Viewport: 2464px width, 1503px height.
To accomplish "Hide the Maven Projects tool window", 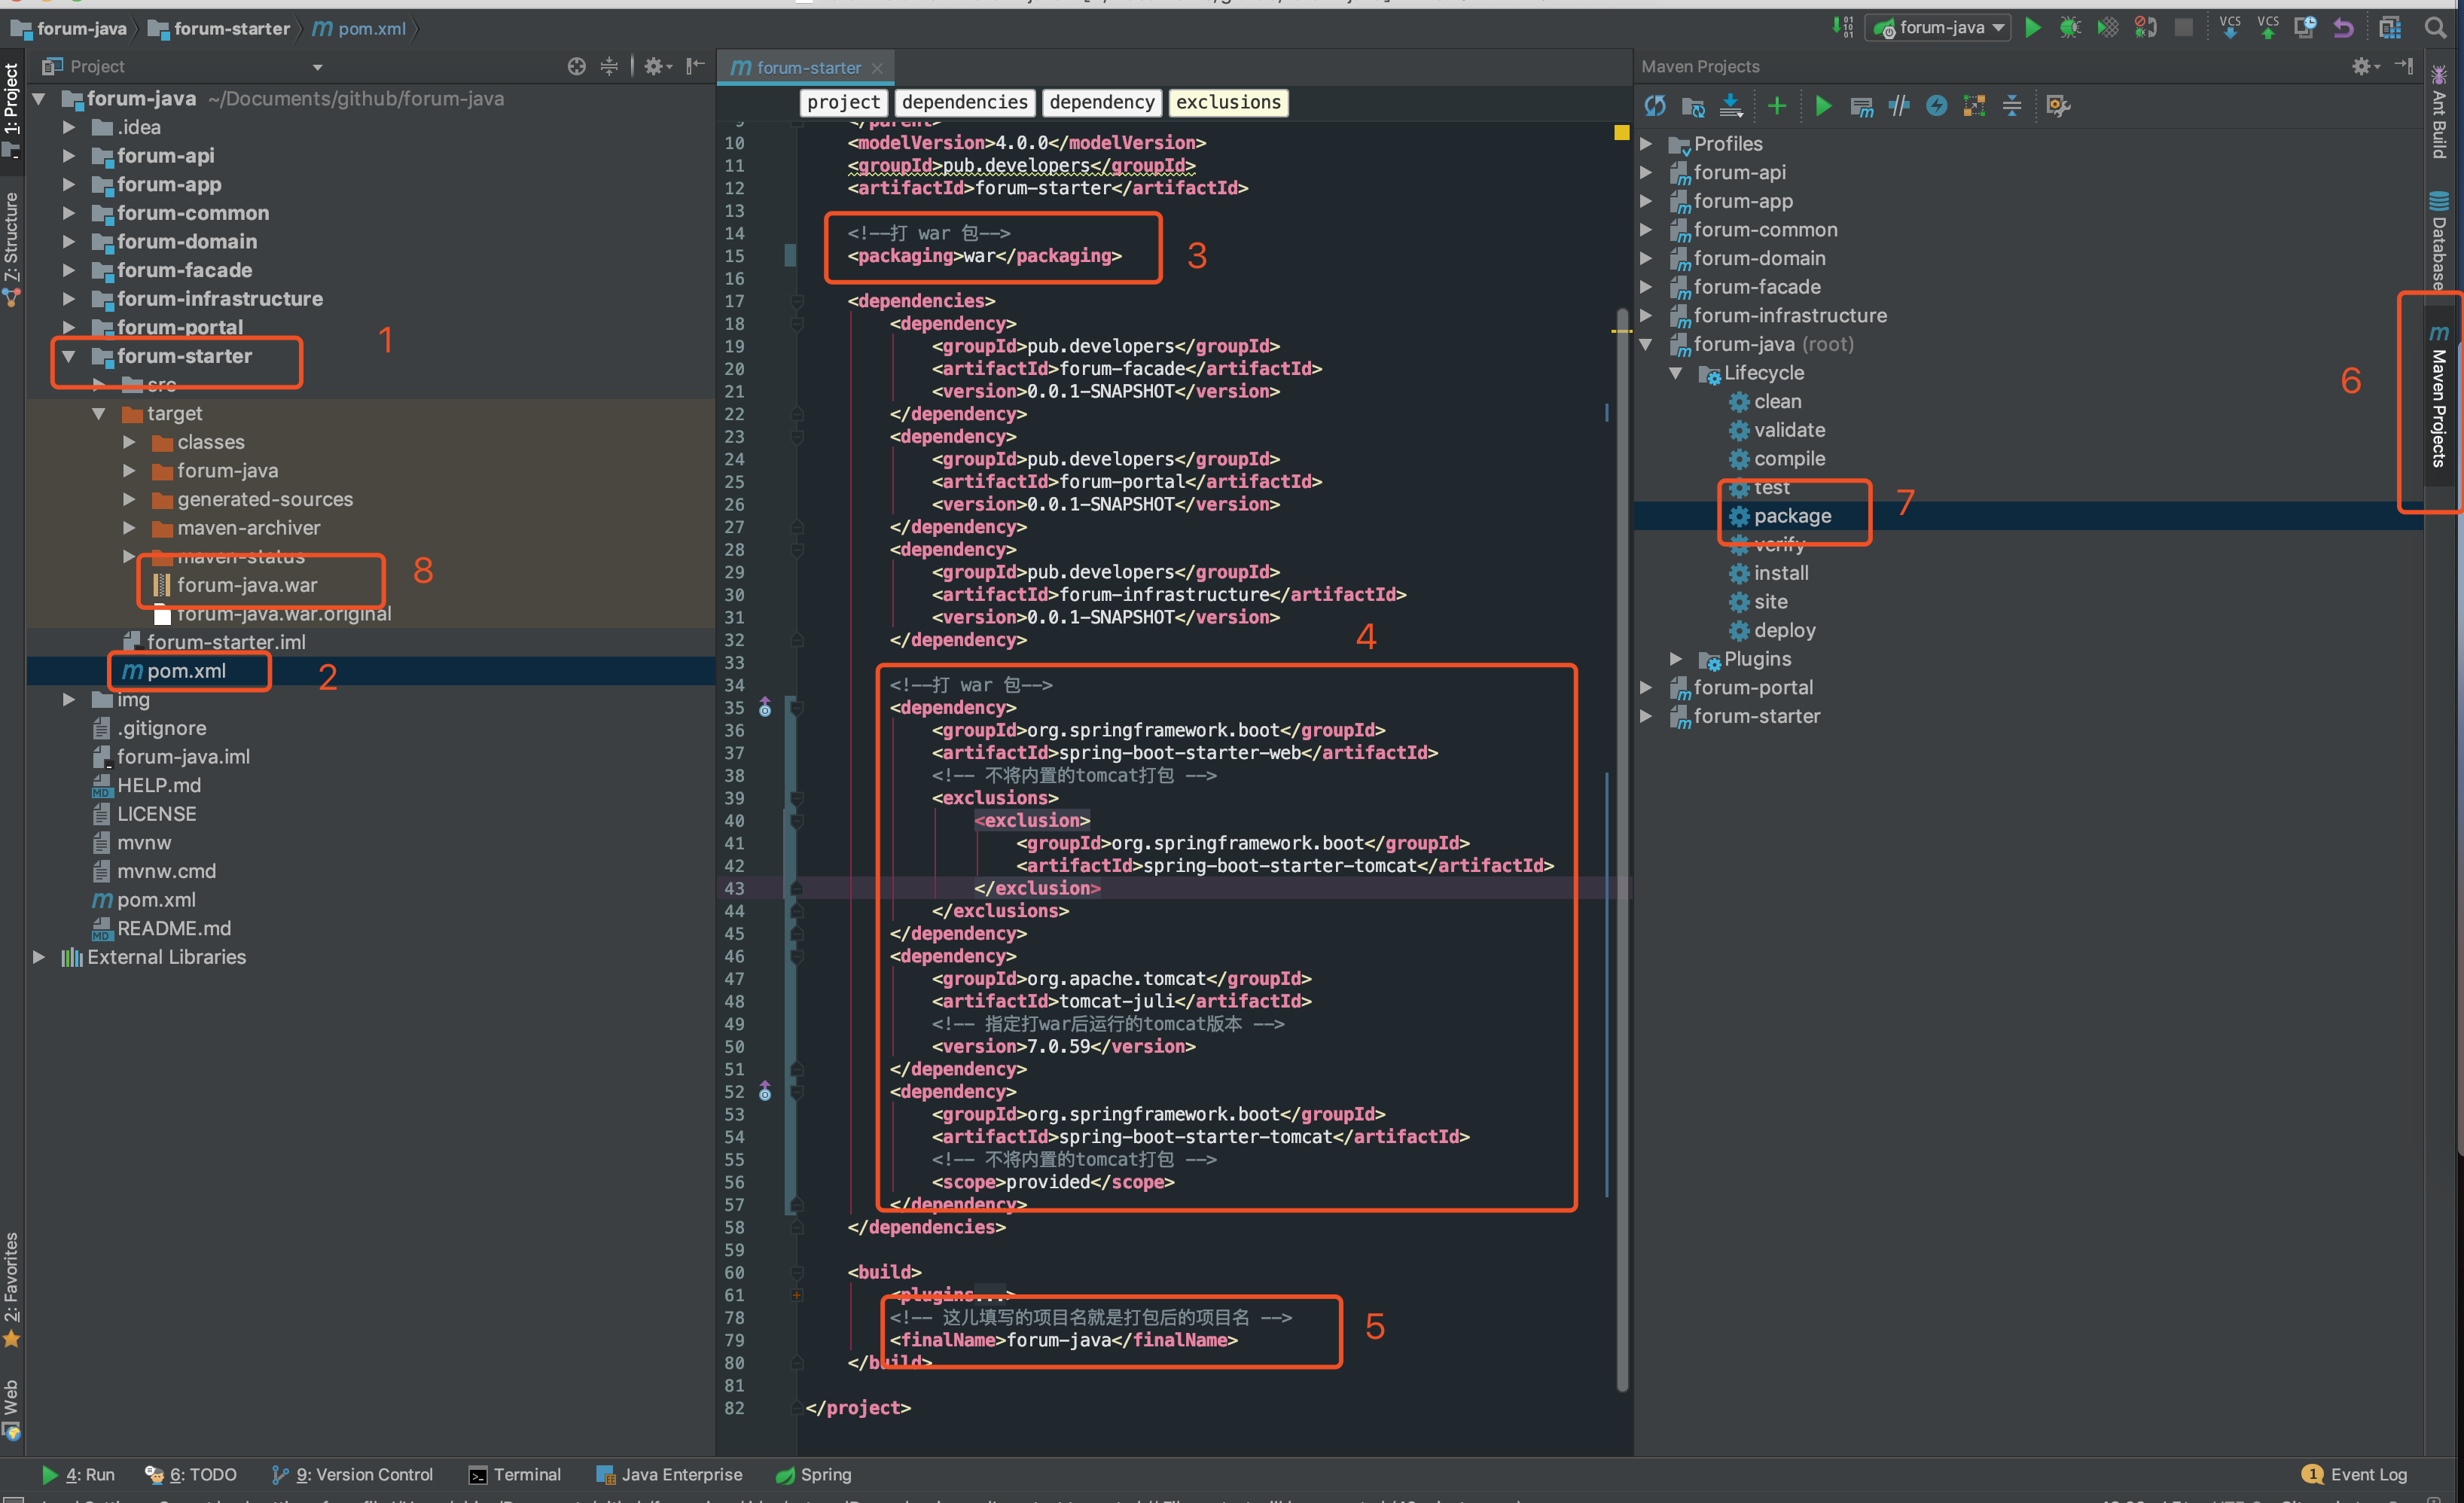I will click(x=2405, y=66).
